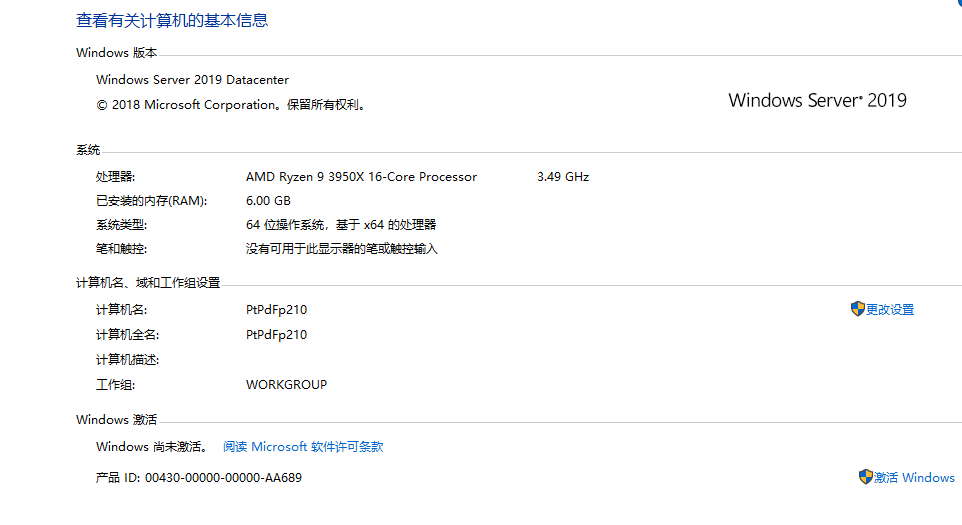Select the processor value AMD Ryzen 9 3950X
The height and width of the screenshot is (525, 962).
tap(361, 177)
